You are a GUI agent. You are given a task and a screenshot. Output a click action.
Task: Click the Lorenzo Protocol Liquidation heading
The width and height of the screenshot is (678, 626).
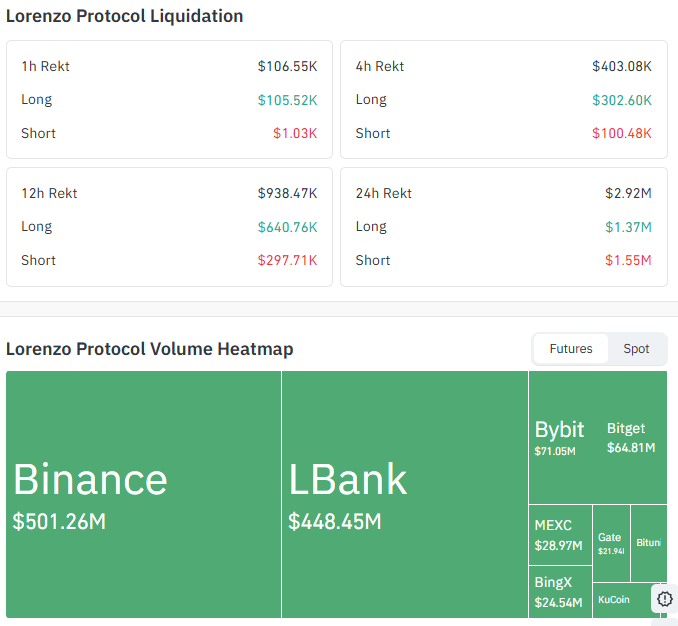(125, 16)
